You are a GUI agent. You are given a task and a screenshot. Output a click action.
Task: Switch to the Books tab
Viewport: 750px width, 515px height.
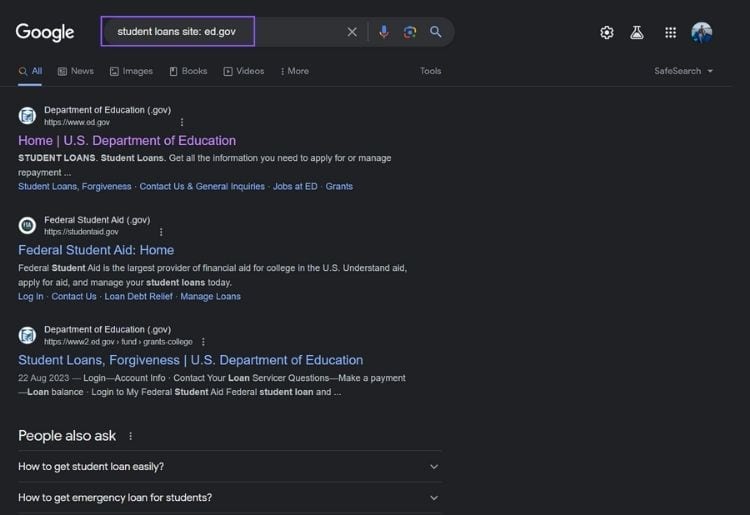pos(188,71)
